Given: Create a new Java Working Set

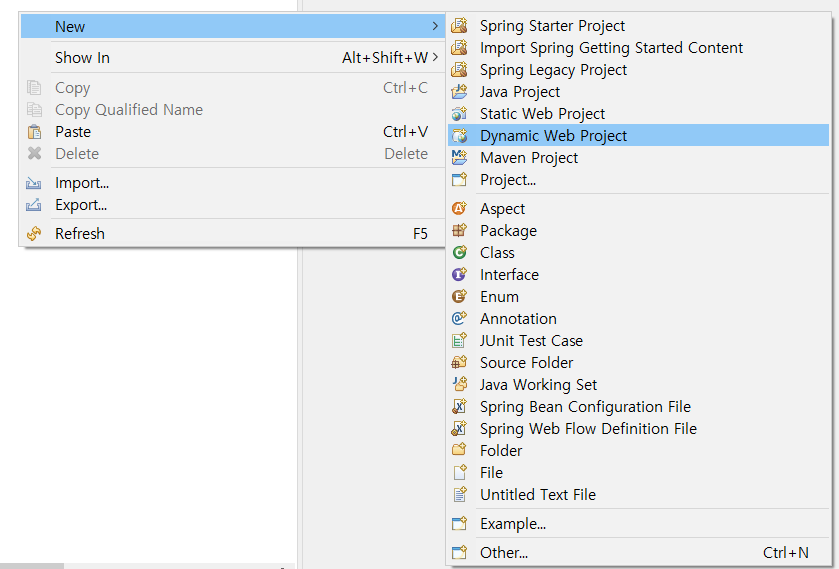Looking at the screenshot, I should pyautogui.click(x=638, y=384).
